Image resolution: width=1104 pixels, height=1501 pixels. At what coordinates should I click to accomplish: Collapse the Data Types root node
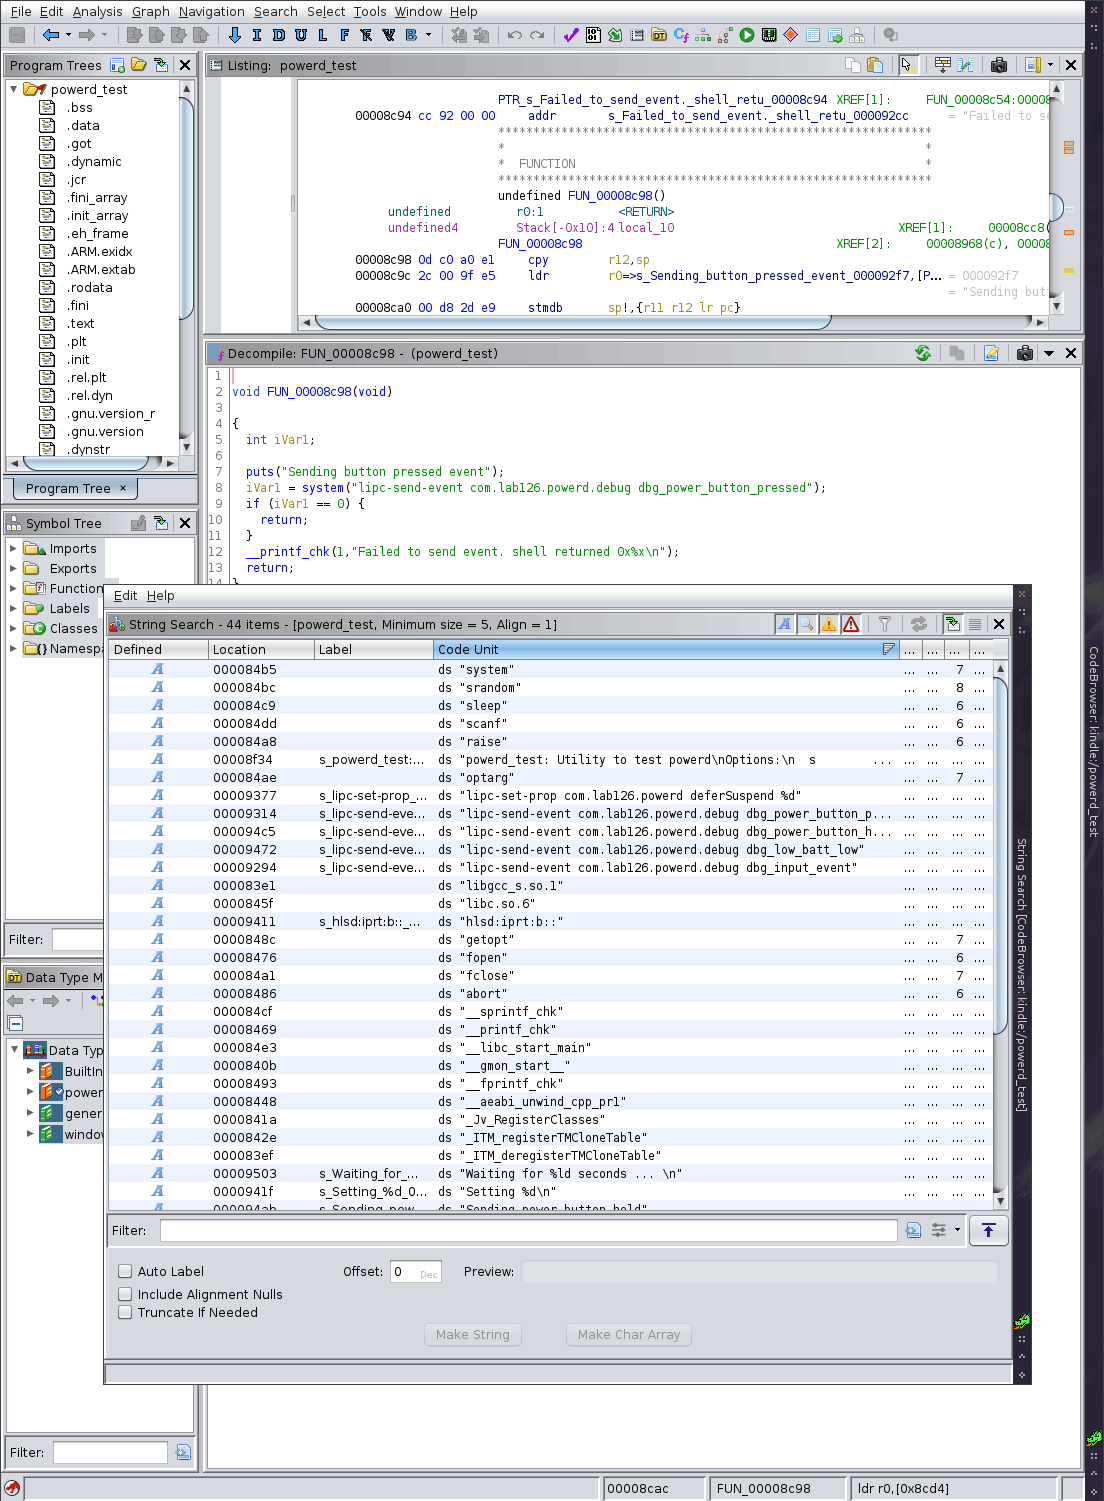14,1049
